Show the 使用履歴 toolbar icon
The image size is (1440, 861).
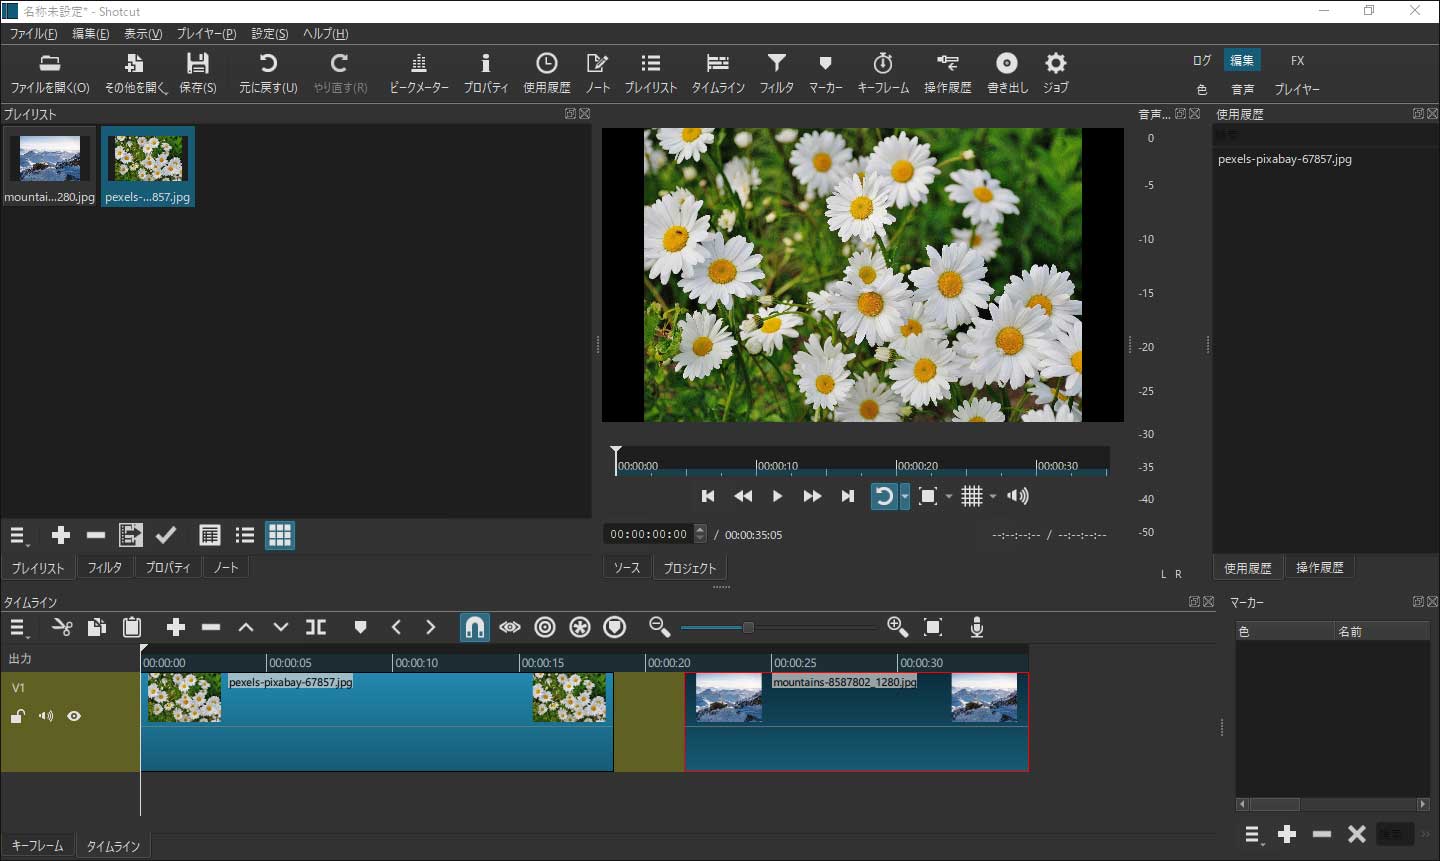coord(547,74)
